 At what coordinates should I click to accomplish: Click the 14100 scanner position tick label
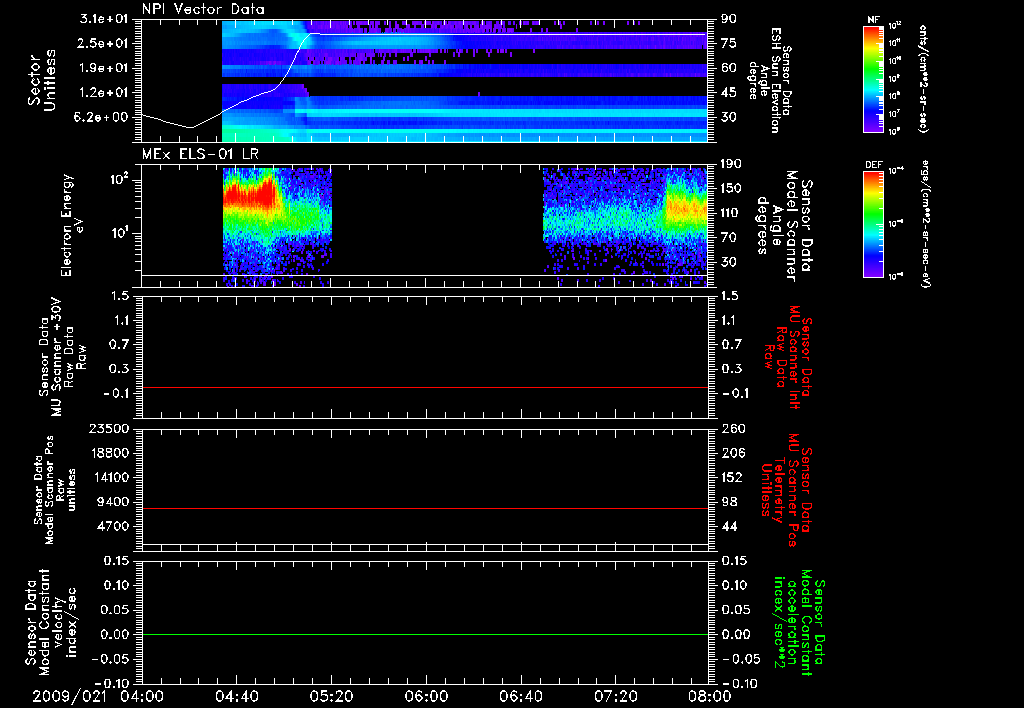(x=109, y=477)
